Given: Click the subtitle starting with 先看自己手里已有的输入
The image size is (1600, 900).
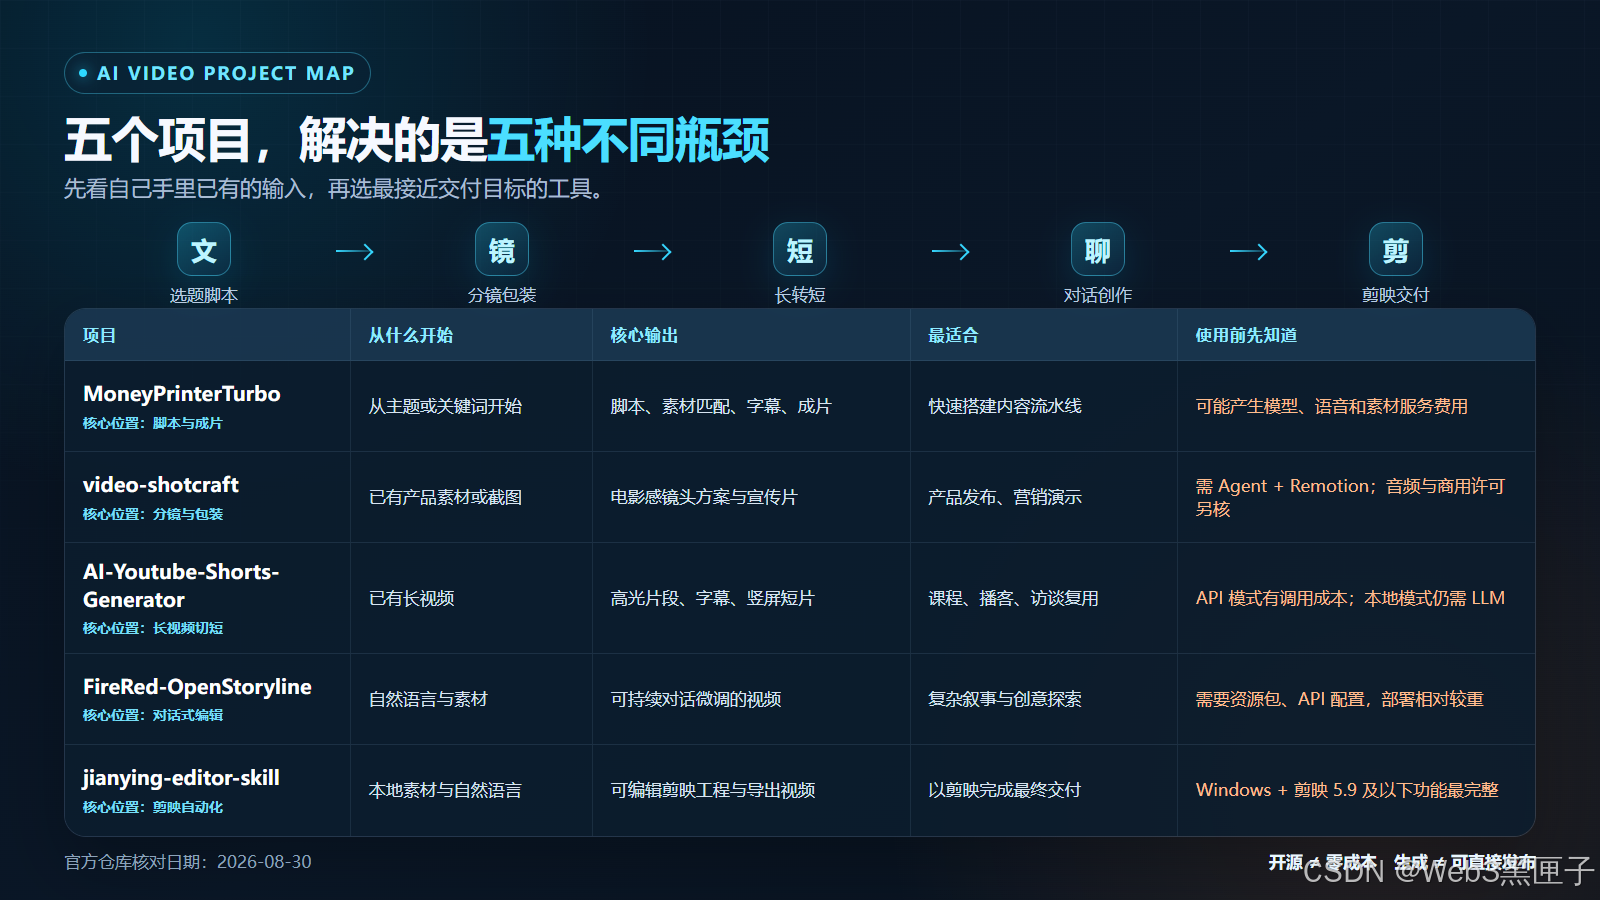Looking at the screenshot, I should pyautogui.click(x=333, y=189).
